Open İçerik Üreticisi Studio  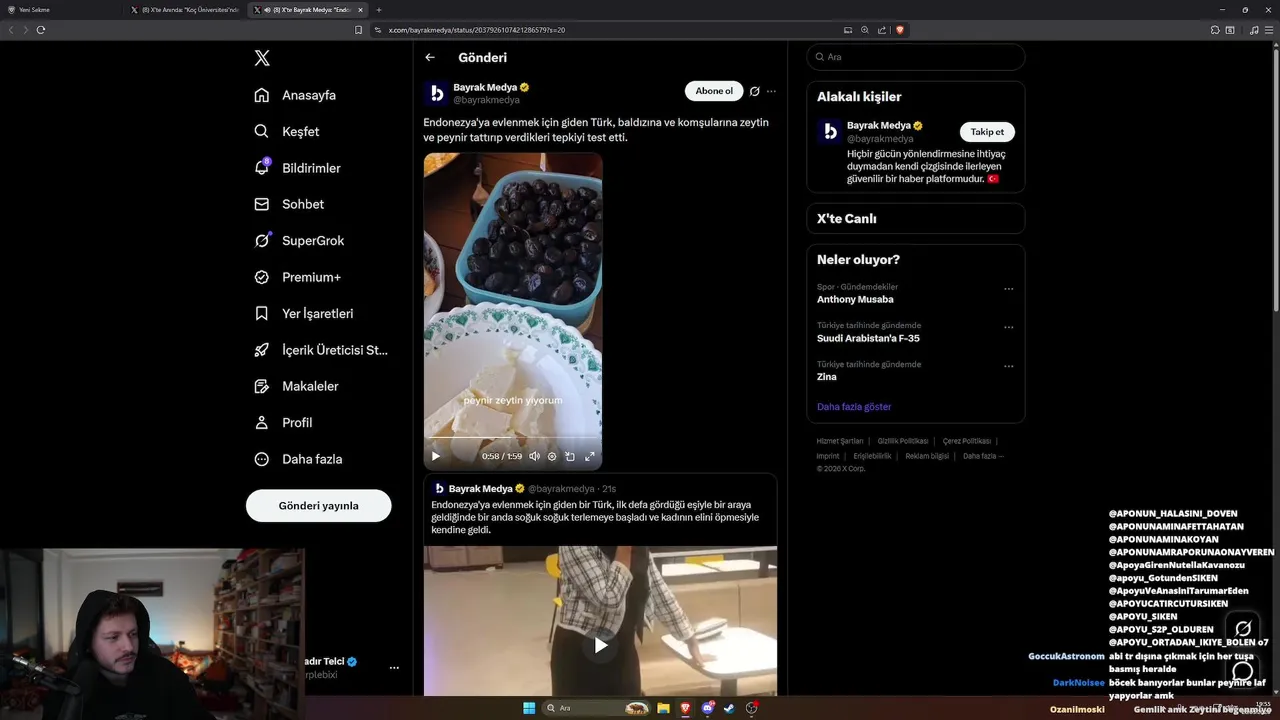pos(321,350)
